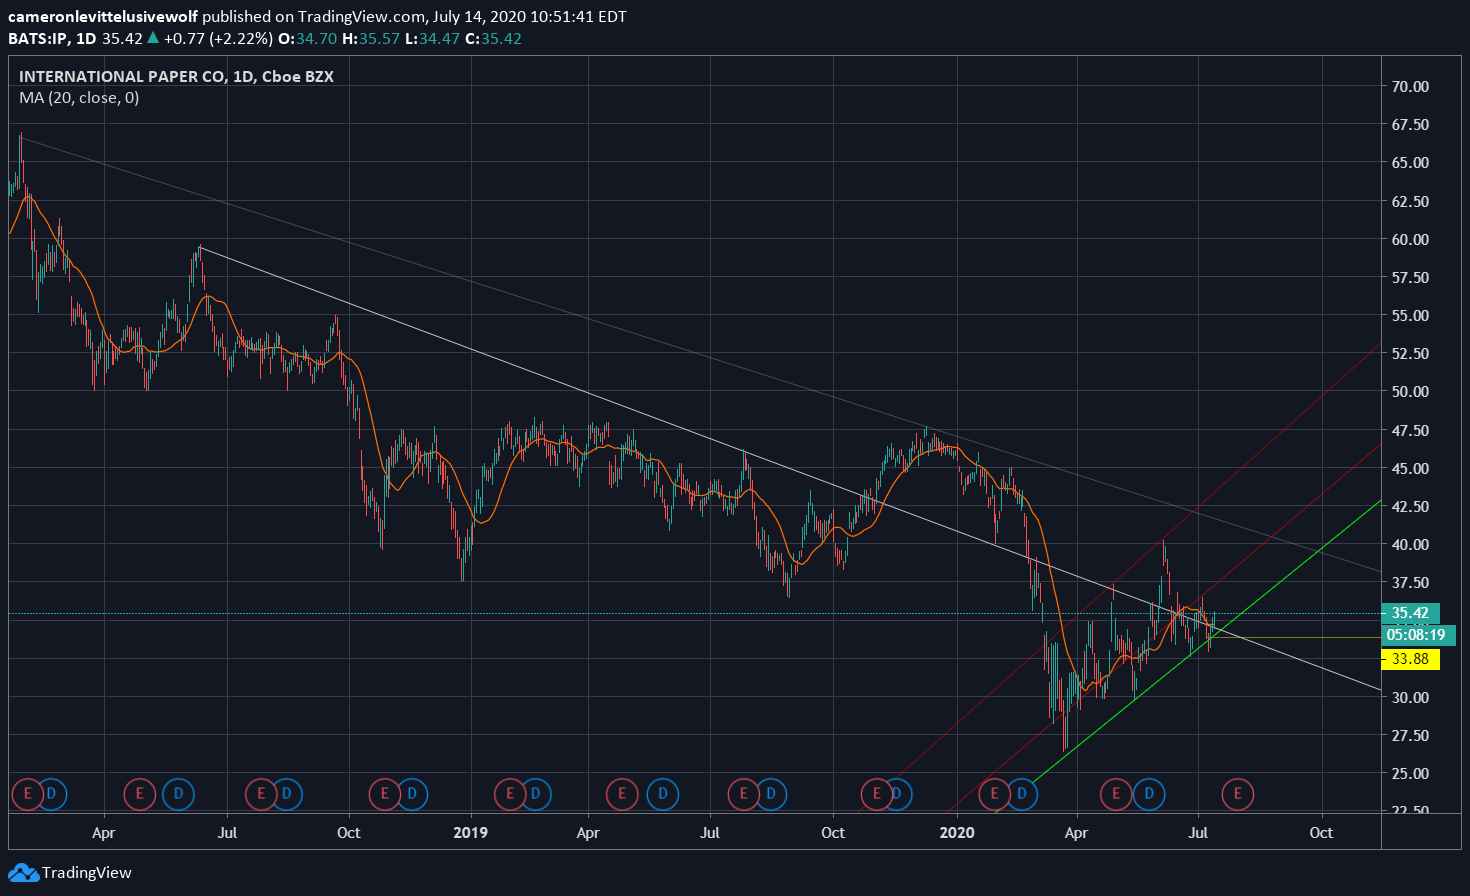Click the 50.00 price axis label
The height and width of the screenshot is (896, 1470).
[x=1410, y=391]
